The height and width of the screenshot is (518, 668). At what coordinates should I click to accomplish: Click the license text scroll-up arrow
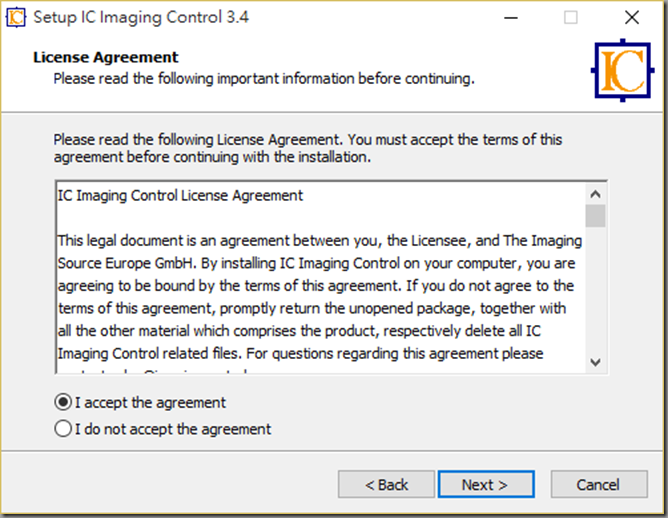[595, 195]
